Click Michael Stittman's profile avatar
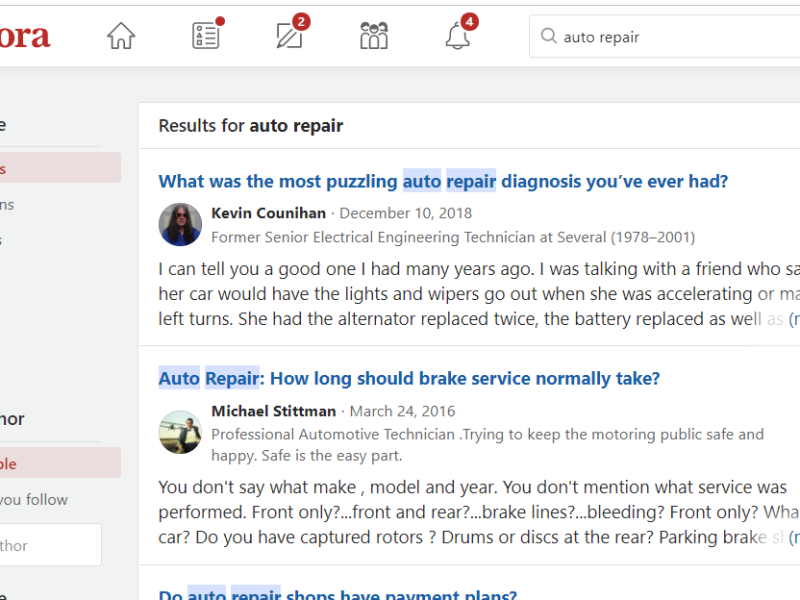Screen dimensions: 800x600 [x=180, y=432]
